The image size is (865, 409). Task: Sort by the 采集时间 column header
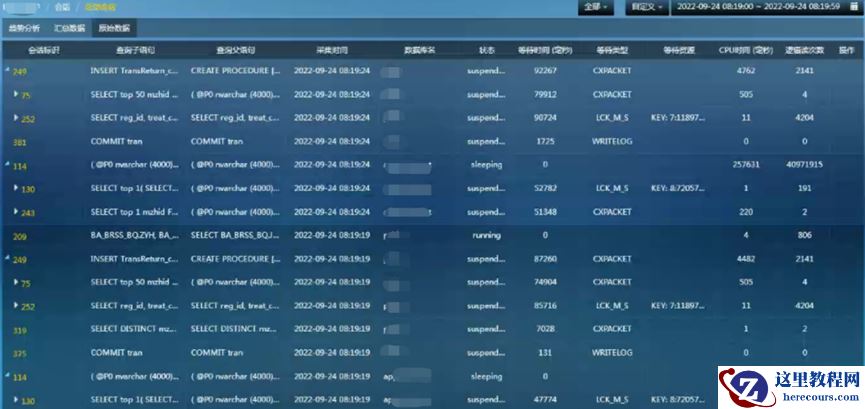(x=332, y=50)
